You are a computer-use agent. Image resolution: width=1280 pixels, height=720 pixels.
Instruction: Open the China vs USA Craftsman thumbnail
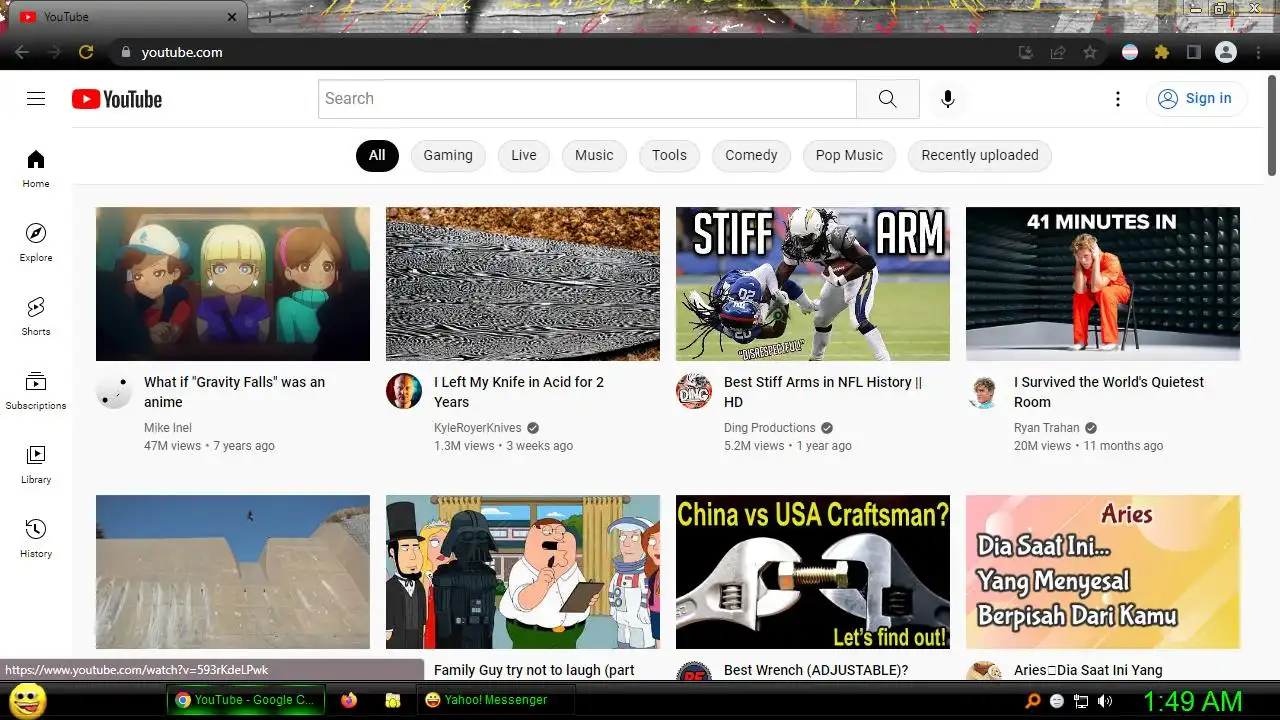(x=813, y=572)
